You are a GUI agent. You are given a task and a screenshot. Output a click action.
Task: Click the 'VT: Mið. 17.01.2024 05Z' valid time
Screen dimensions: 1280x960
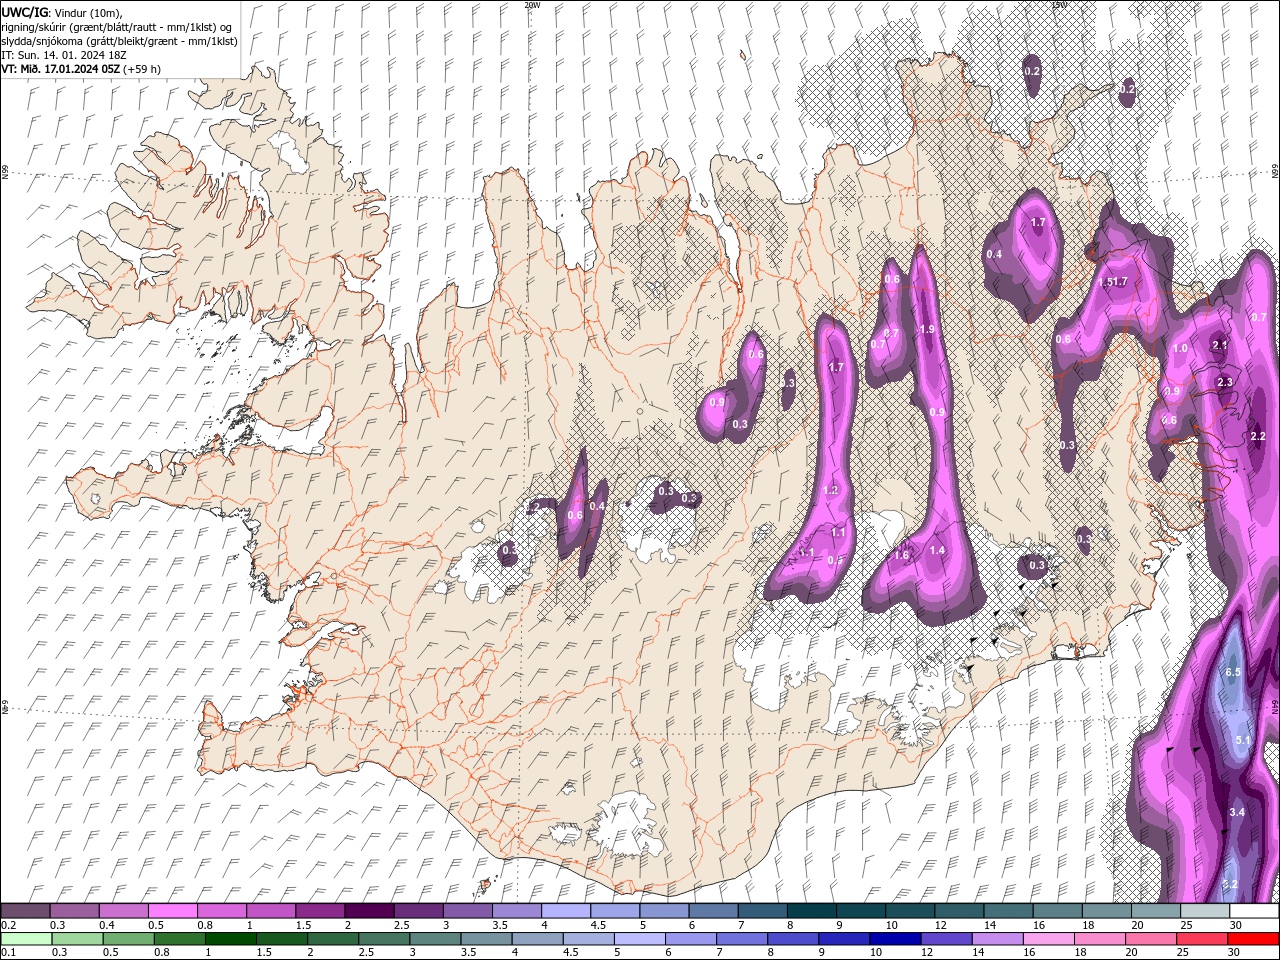coord(60,69)
